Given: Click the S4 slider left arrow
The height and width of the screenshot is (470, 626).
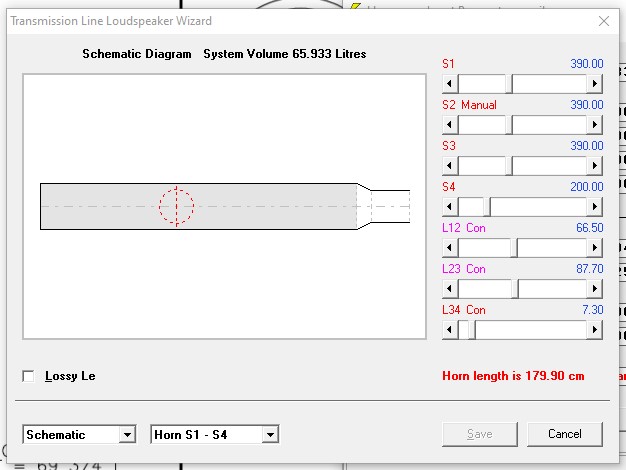Looking at the screenshot, I should (x=450, y=207).
